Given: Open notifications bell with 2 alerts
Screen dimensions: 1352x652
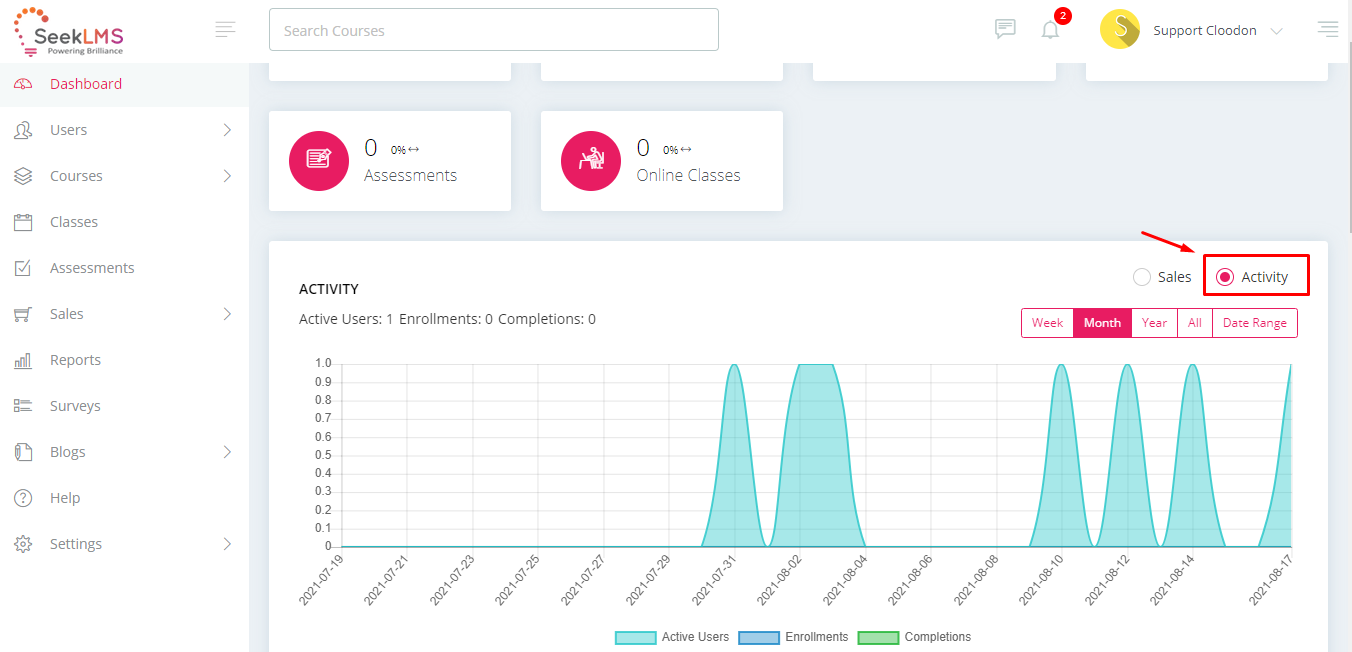Looking at the screenshot, I should (x=1050, y=29).
